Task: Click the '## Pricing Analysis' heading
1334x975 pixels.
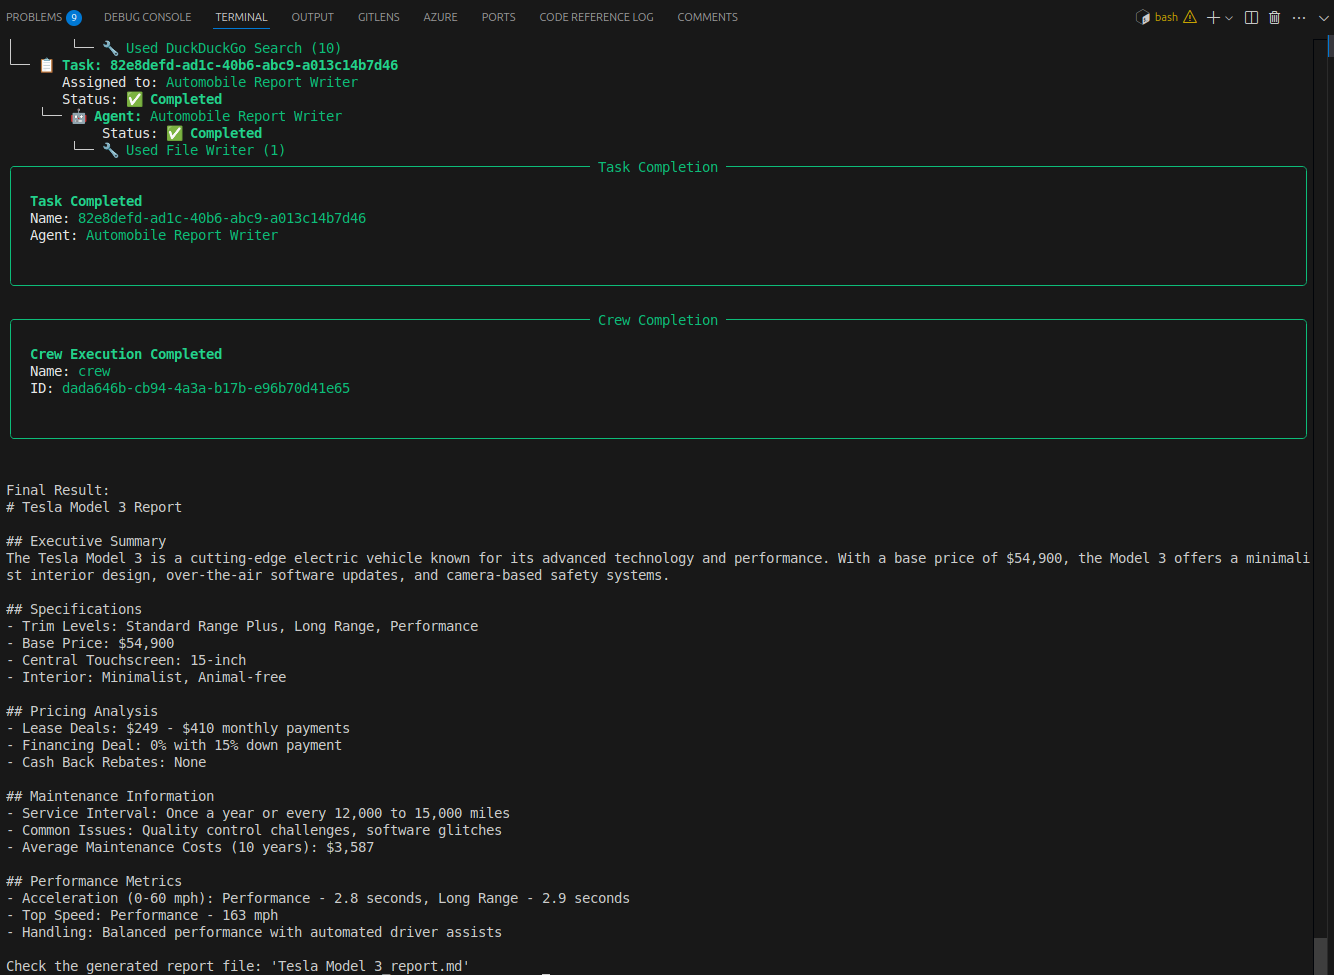Action: click(82, 711)
